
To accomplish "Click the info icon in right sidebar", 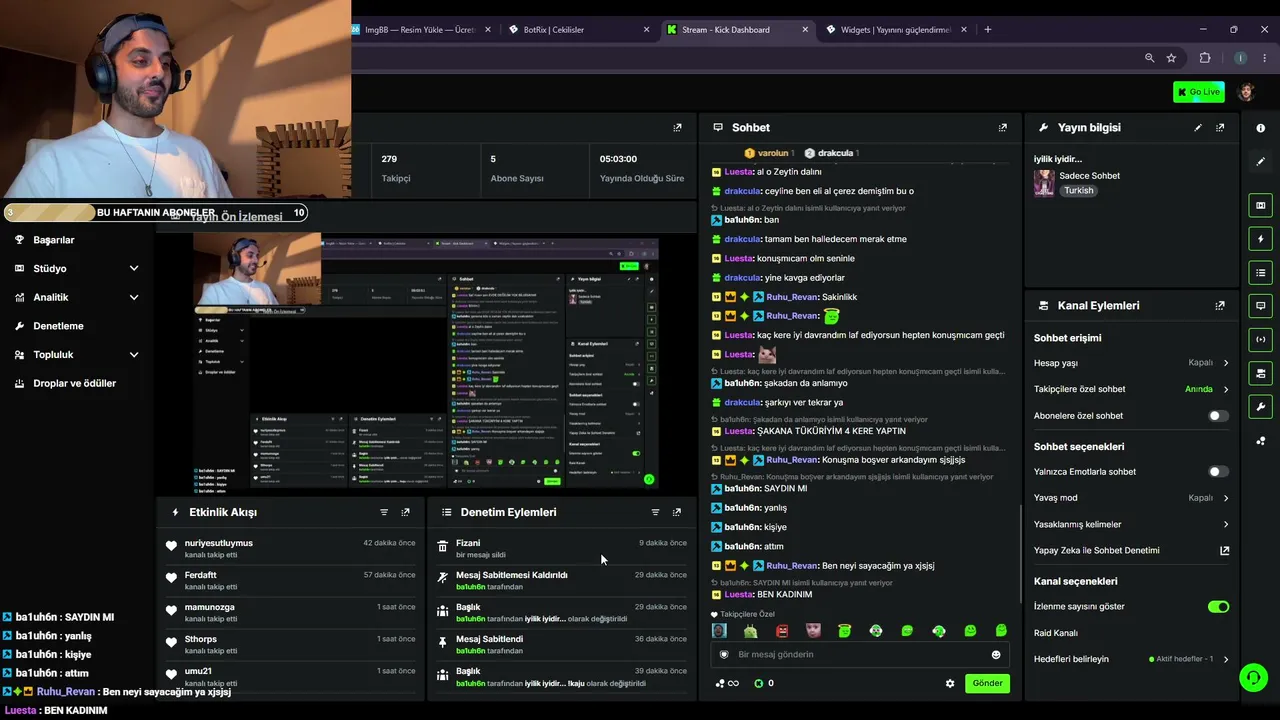I will coord(1260,128).
